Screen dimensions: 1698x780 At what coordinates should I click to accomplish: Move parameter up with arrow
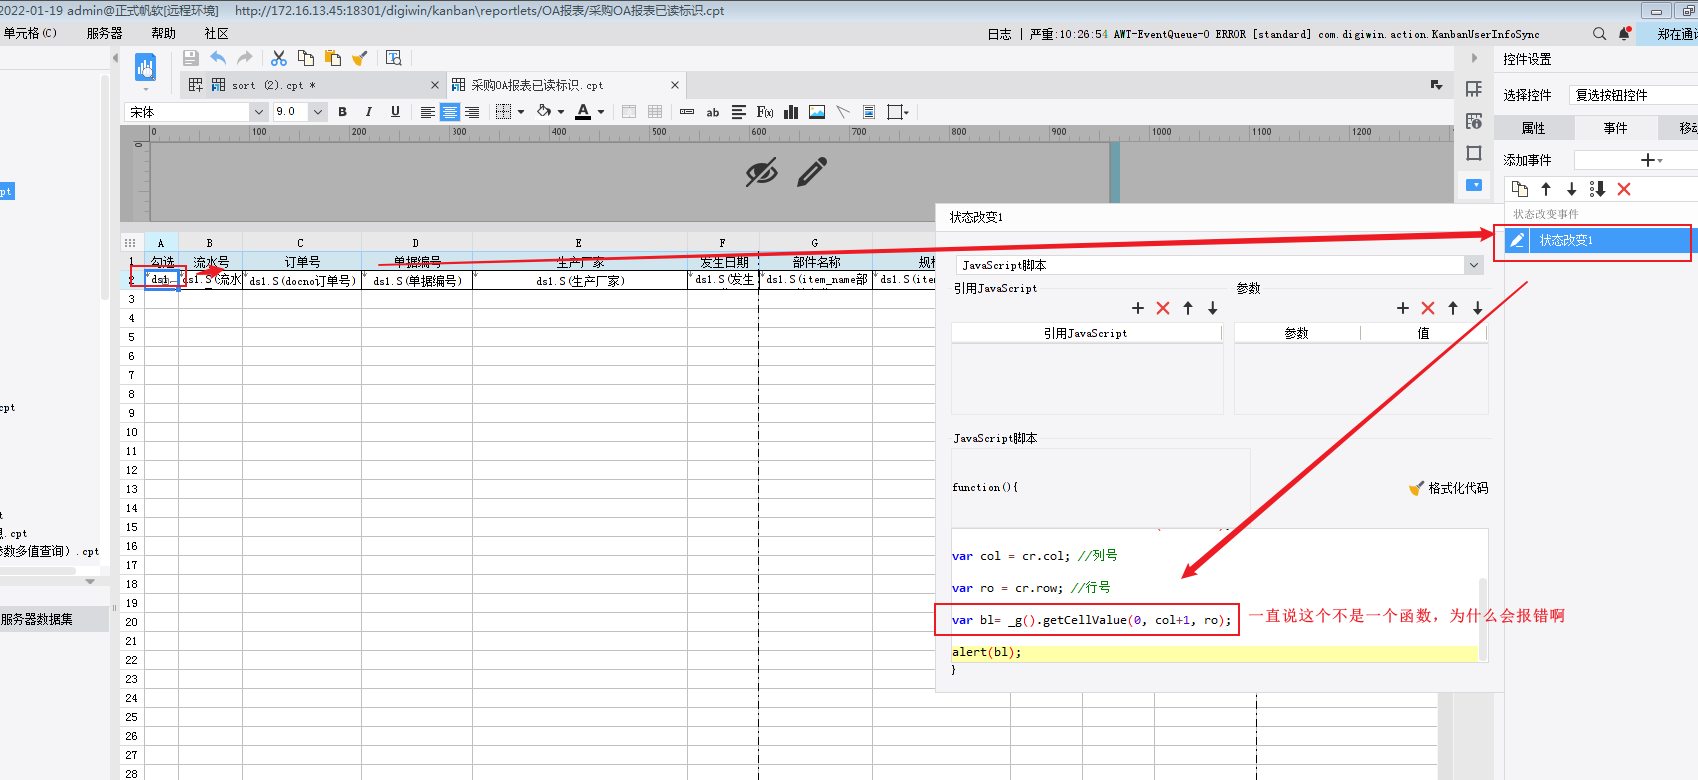coord(1453,308)
